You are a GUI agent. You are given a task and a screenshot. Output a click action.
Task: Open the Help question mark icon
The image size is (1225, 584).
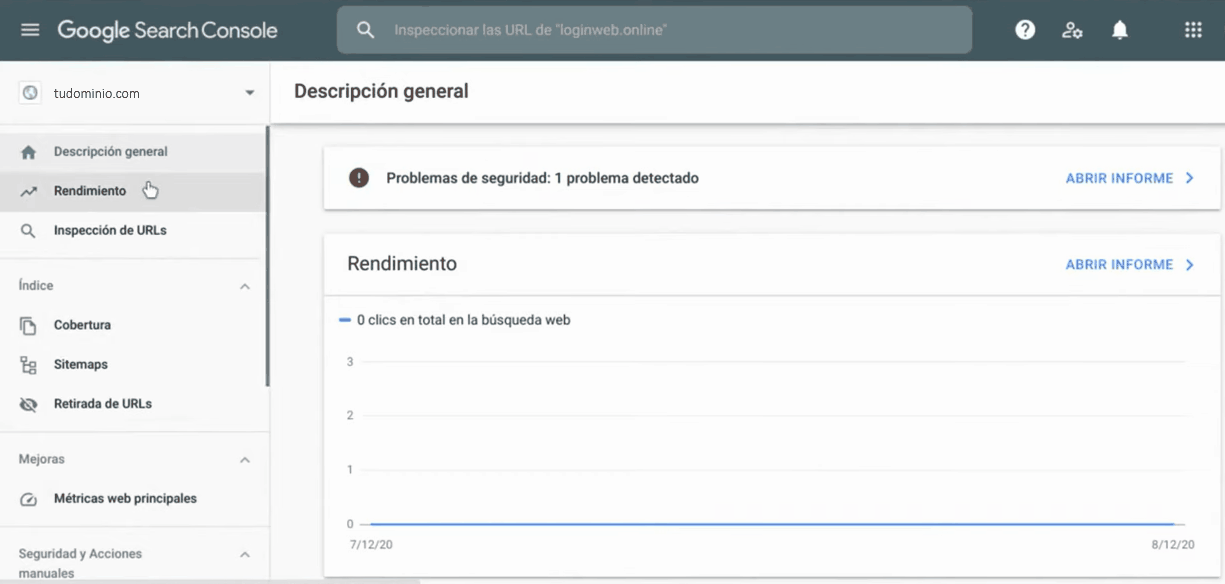point(1025,30)
